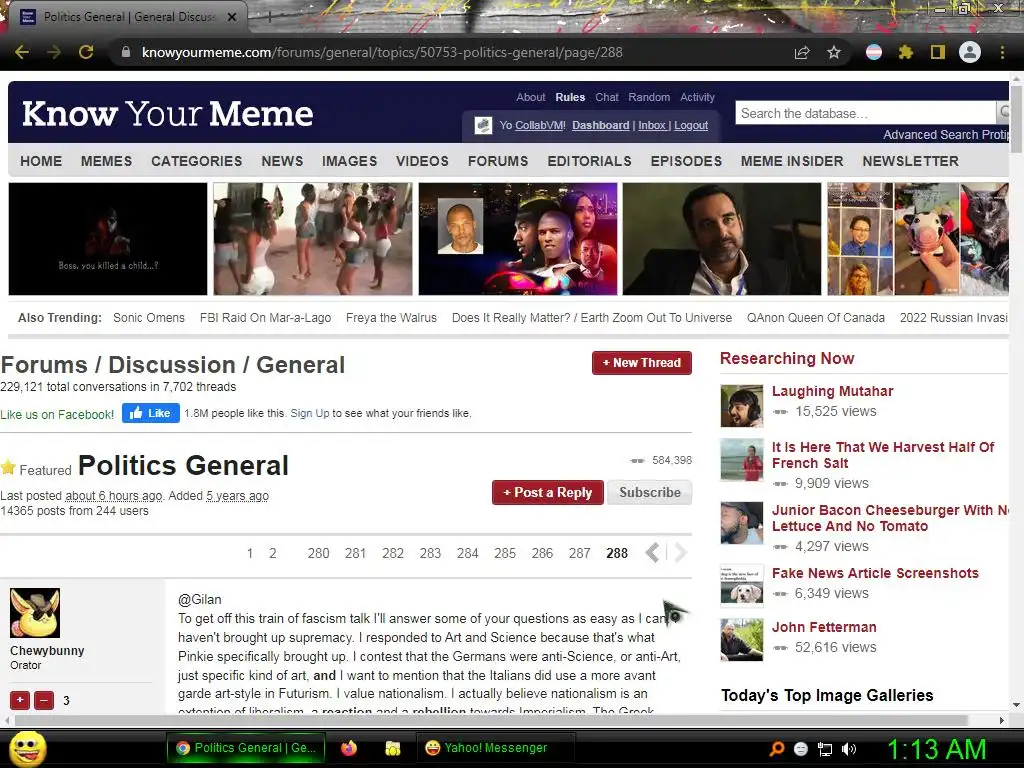Open the smiley start menu button
This screenshot has height=768, width=1024.
(27, 749)
